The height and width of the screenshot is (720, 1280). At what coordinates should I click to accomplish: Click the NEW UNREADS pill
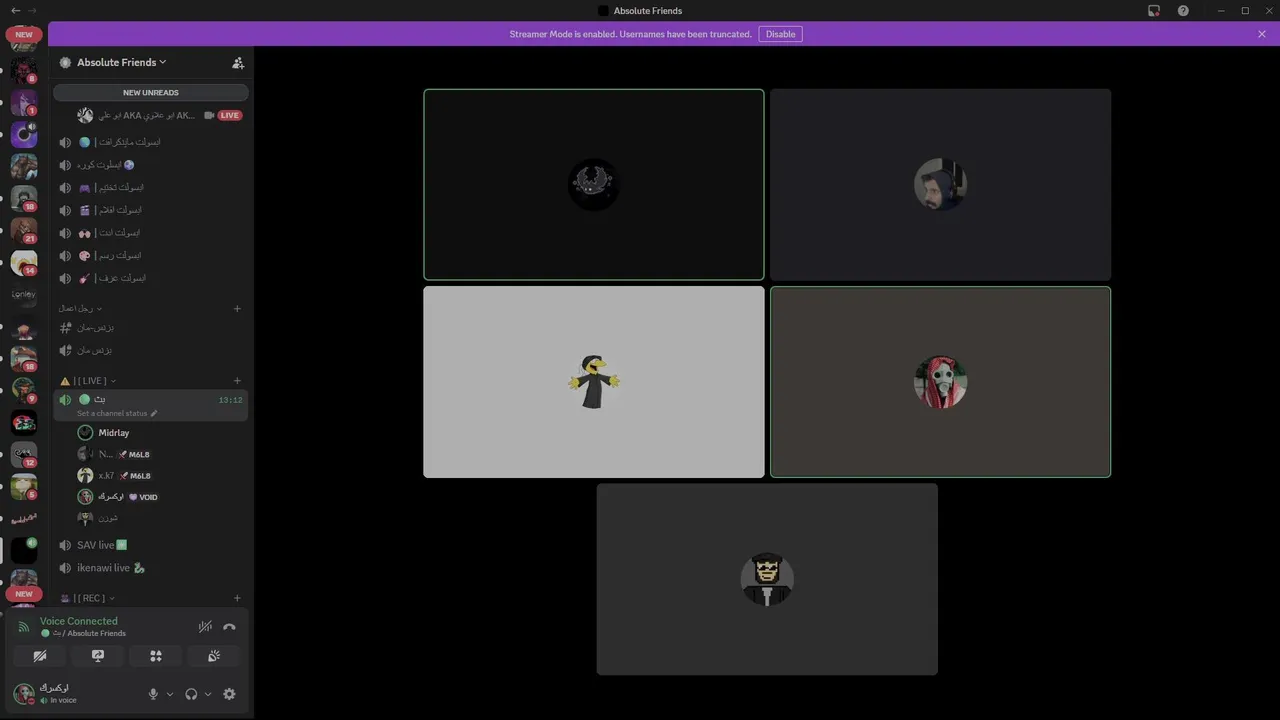(x=151, y=92)
